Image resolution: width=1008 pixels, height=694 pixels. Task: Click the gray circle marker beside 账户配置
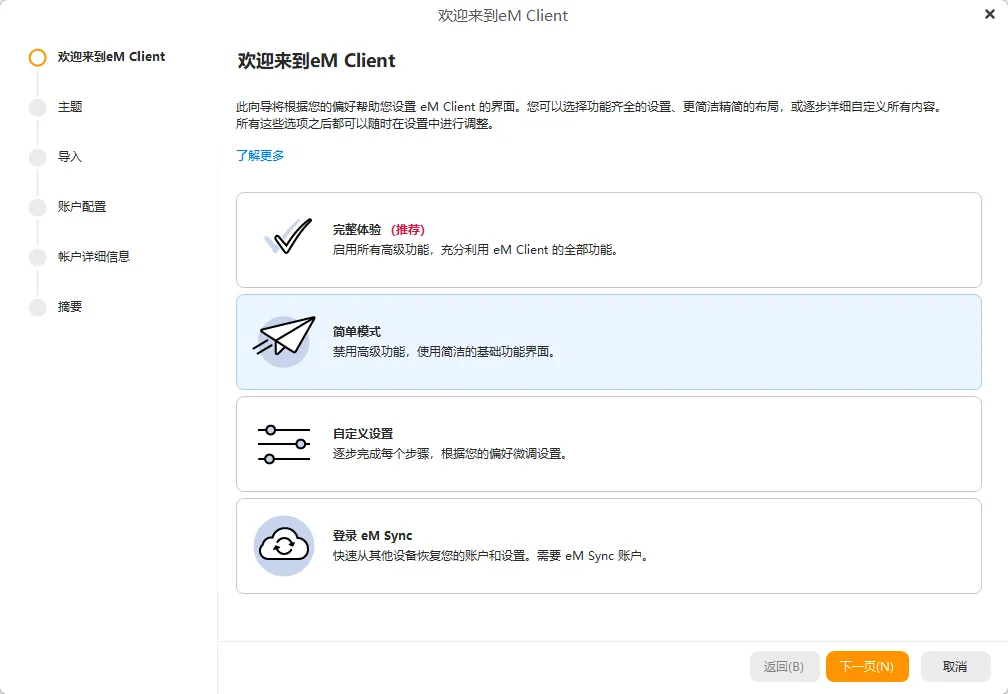[x=37, y=208]
